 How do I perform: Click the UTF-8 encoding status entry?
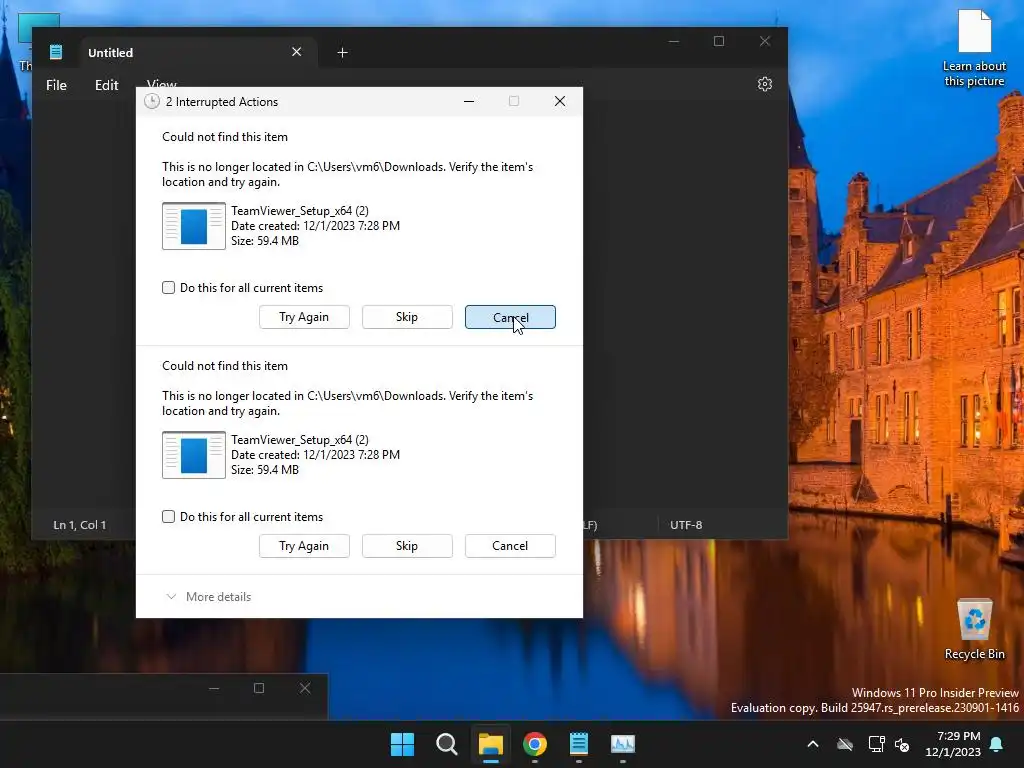pos(686,525)
